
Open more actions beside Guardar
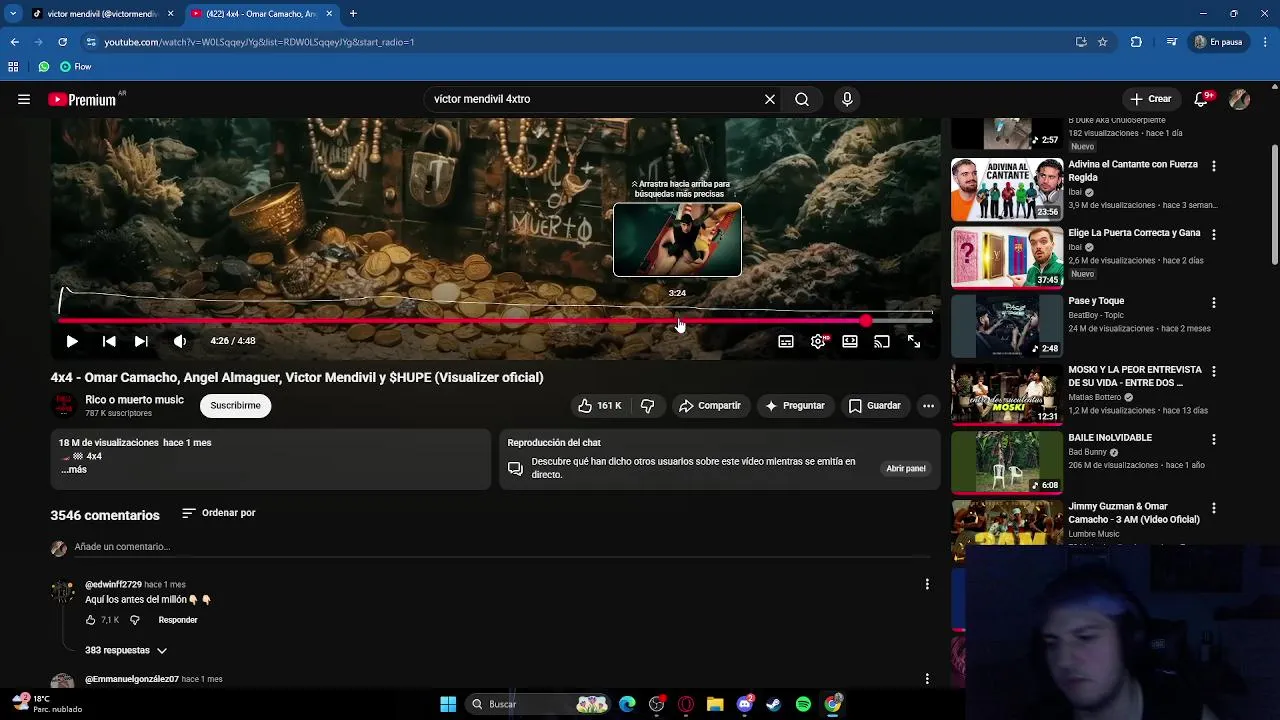[x=928, y=405]
